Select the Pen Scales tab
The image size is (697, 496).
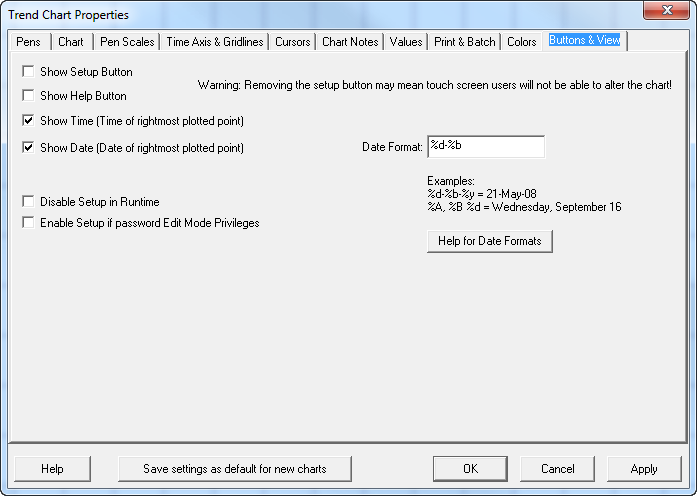(x=127, y=42)
